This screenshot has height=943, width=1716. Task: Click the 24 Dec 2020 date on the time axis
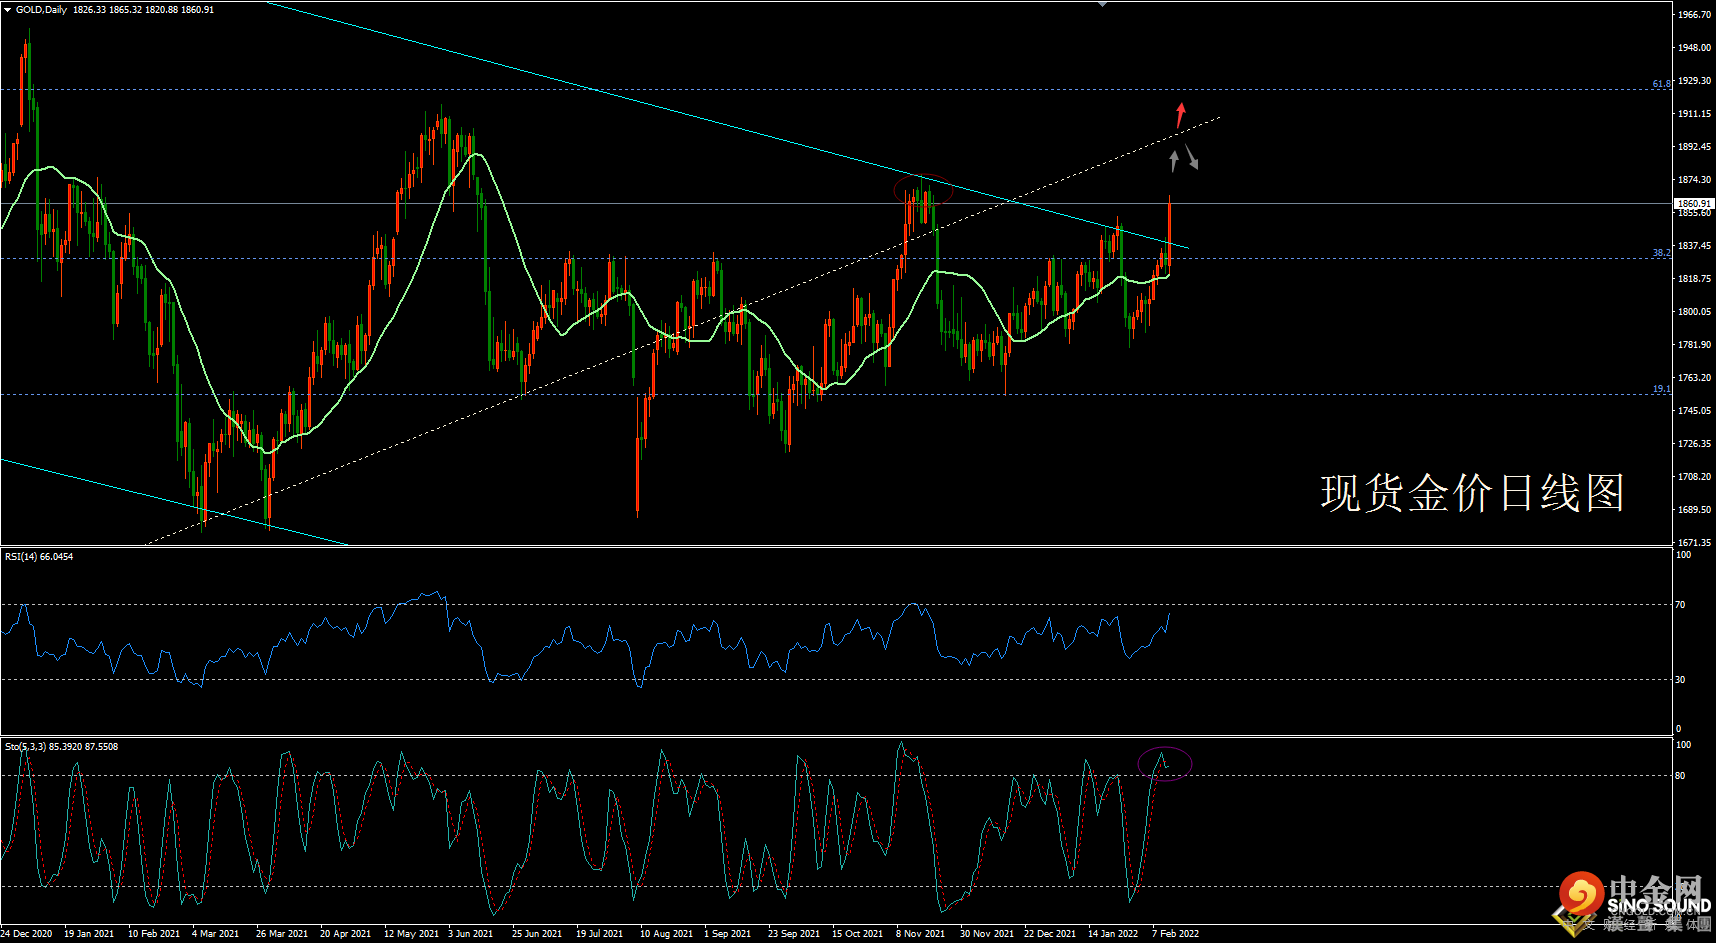pos(28,933)
